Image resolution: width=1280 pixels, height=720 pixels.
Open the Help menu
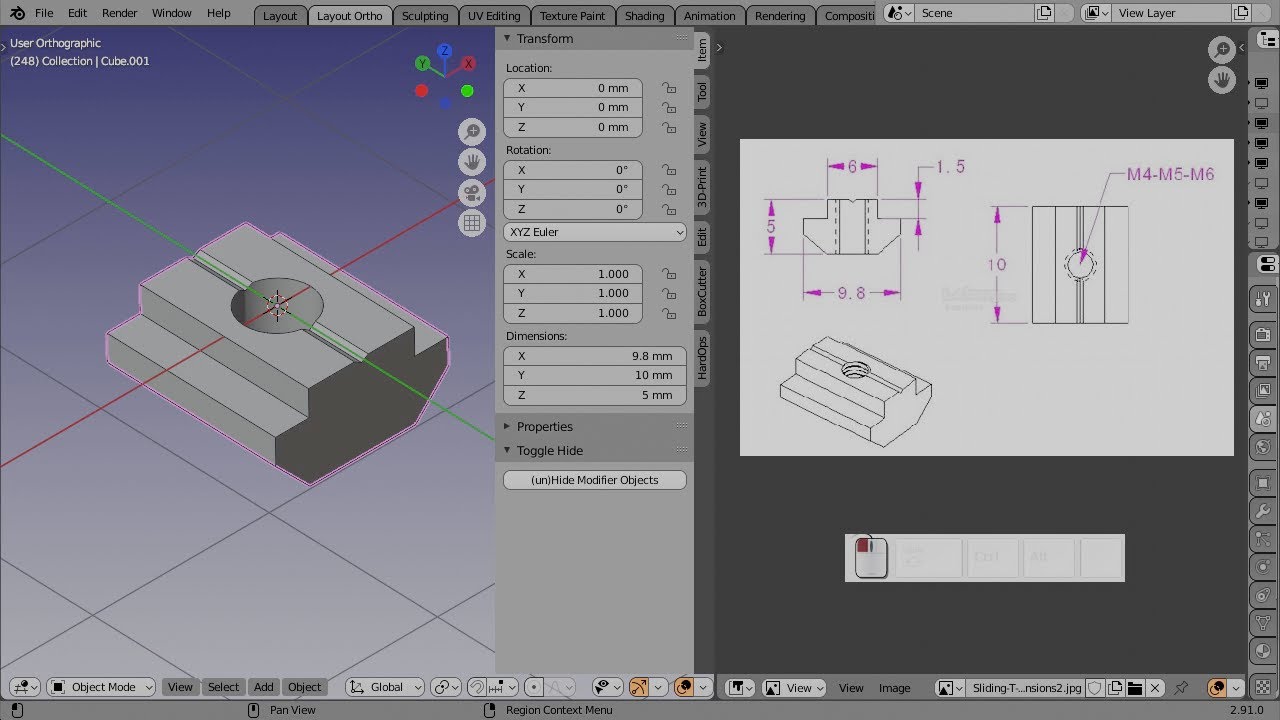click(x=219, y=13)
